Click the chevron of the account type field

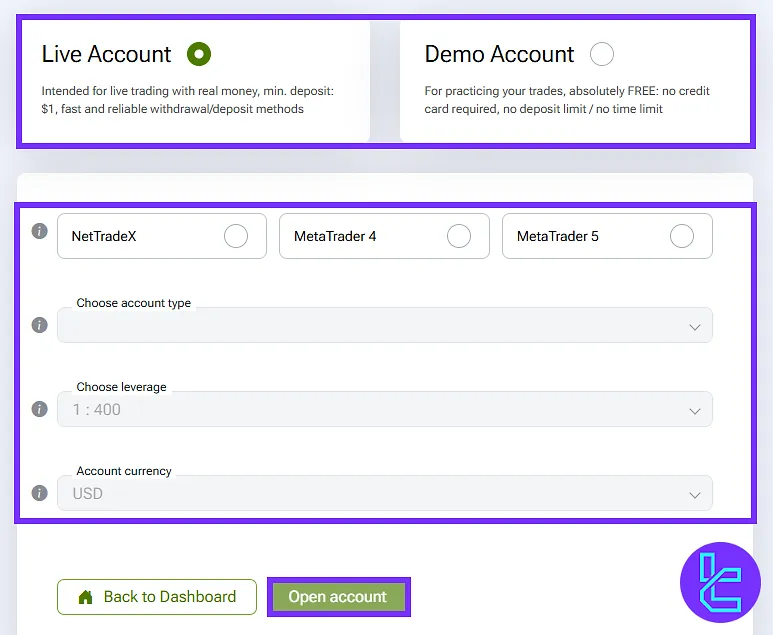click(695, 327)
